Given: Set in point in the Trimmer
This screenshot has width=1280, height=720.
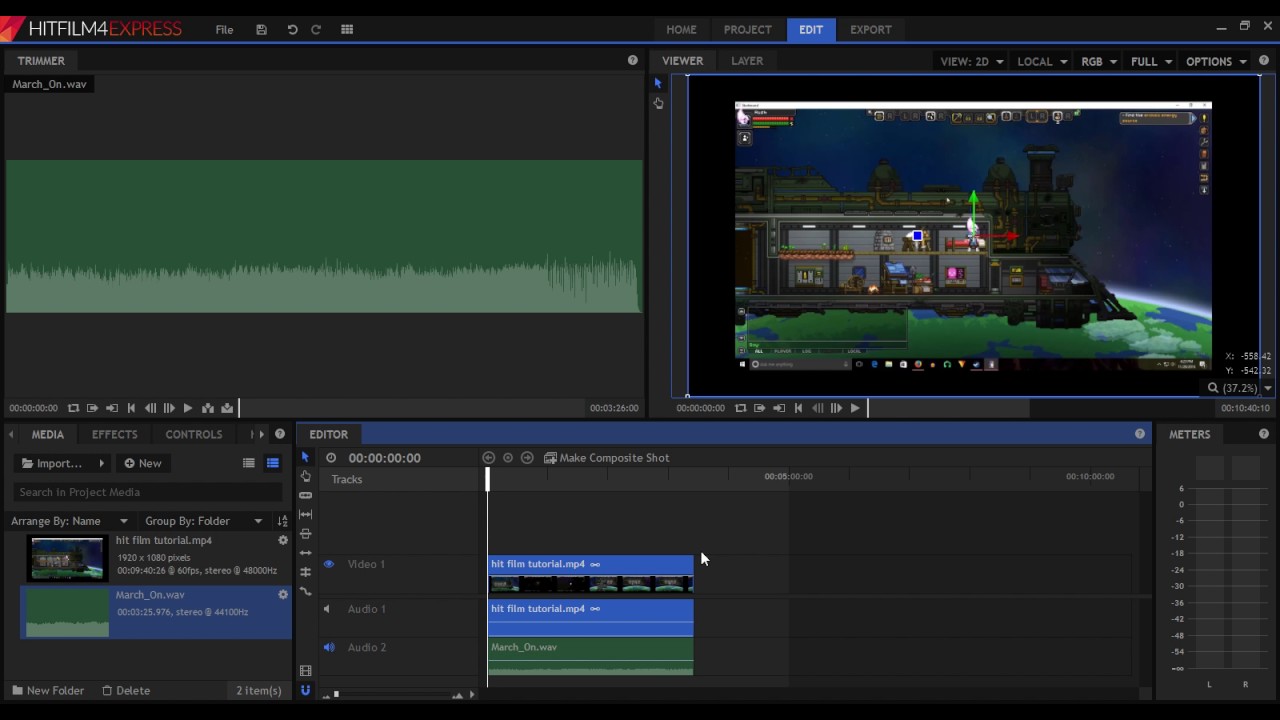Looking at the screenshot, I should 92,408.
